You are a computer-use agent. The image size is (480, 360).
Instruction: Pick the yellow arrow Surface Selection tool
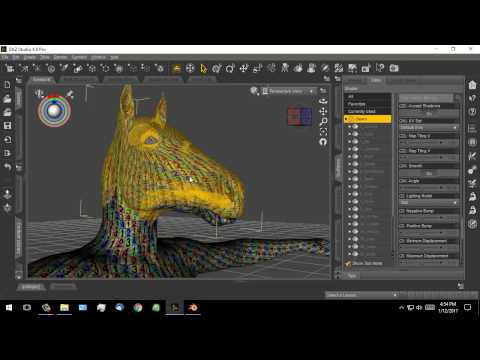click(x=203, y=69)
